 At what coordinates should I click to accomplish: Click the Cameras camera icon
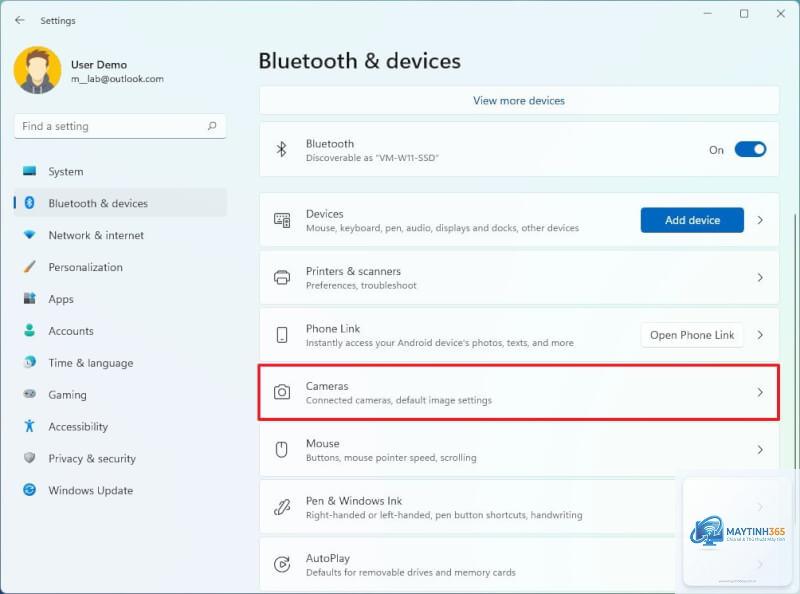pos(282,392)
